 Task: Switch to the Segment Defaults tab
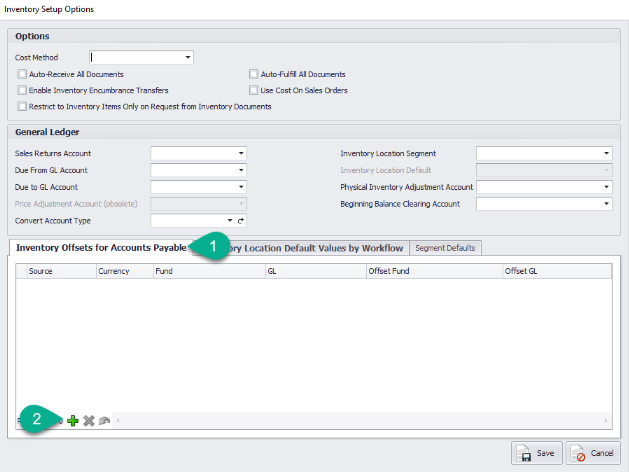[x=446, y=247]
